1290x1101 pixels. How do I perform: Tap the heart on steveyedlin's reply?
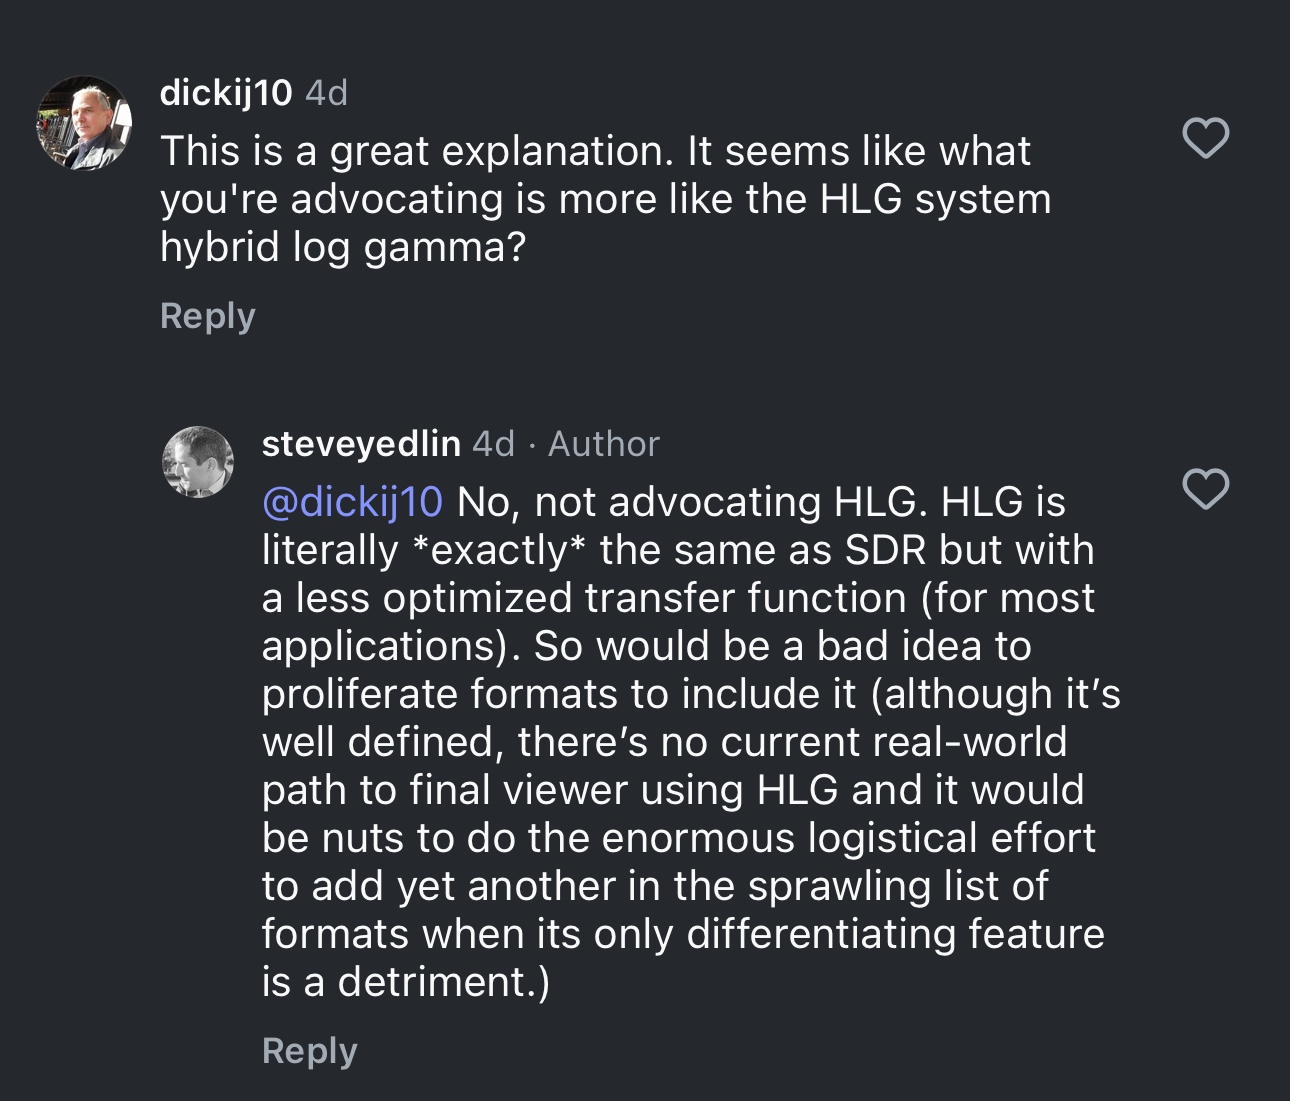1205,489
